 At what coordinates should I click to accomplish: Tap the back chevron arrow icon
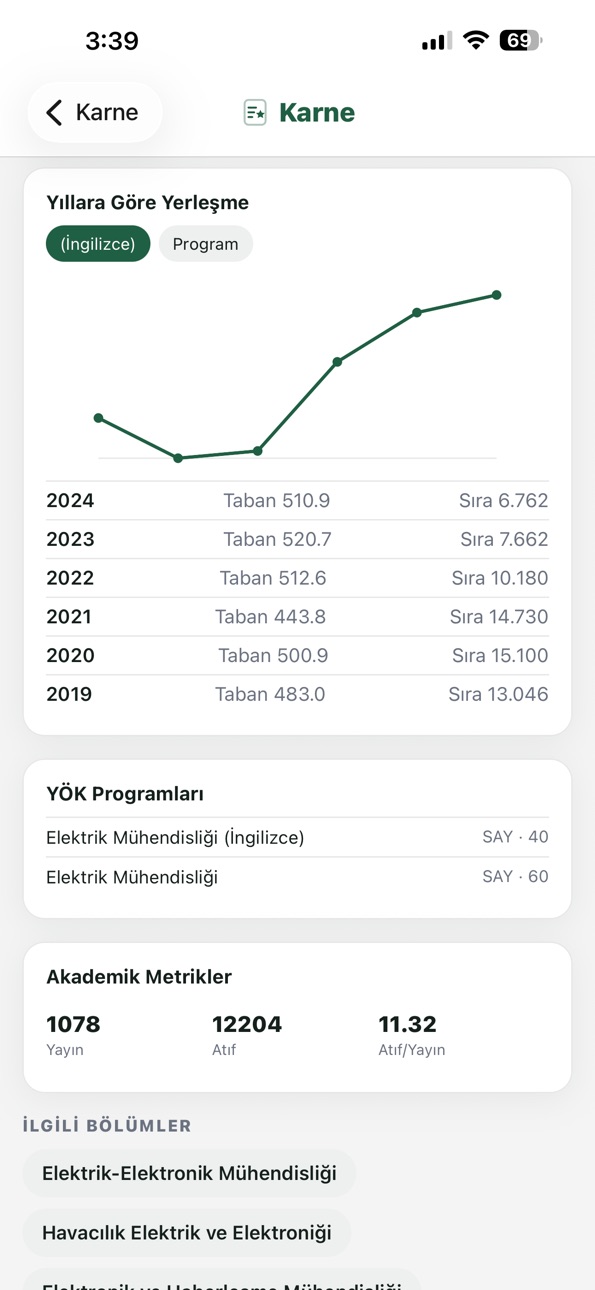55,112
